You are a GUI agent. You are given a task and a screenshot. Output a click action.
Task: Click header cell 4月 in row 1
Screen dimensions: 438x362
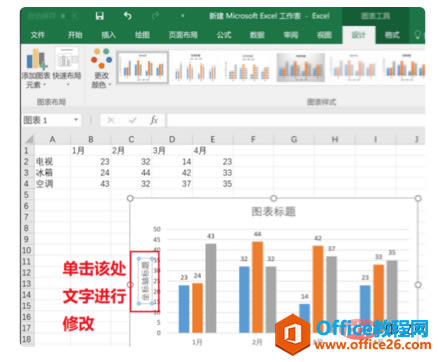pos(213,151)
